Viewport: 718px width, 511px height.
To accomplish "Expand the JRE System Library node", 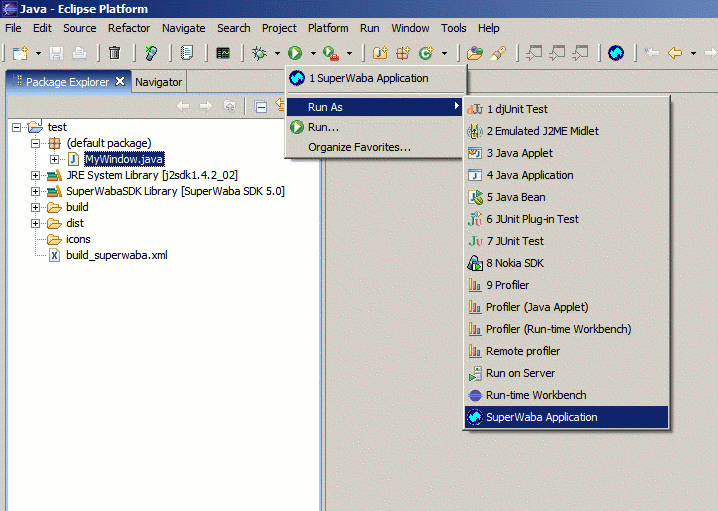I will pos(37,176).
